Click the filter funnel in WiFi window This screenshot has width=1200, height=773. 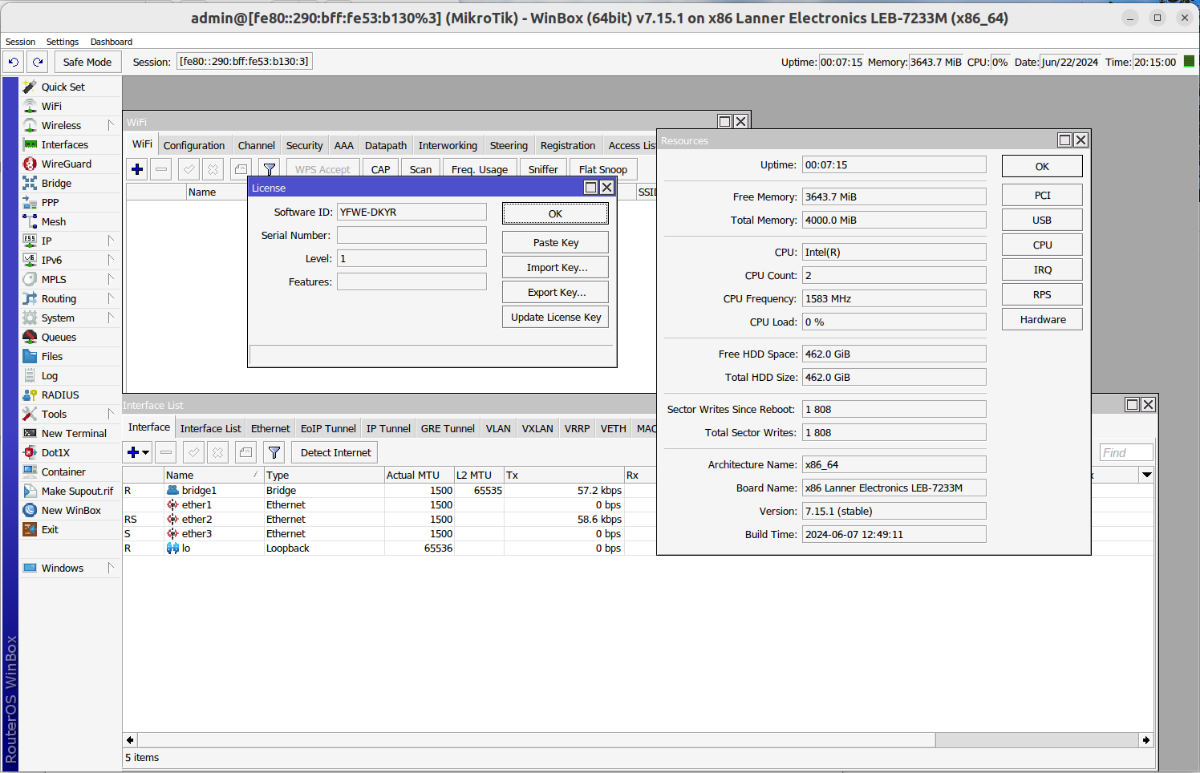coord(269,169)
